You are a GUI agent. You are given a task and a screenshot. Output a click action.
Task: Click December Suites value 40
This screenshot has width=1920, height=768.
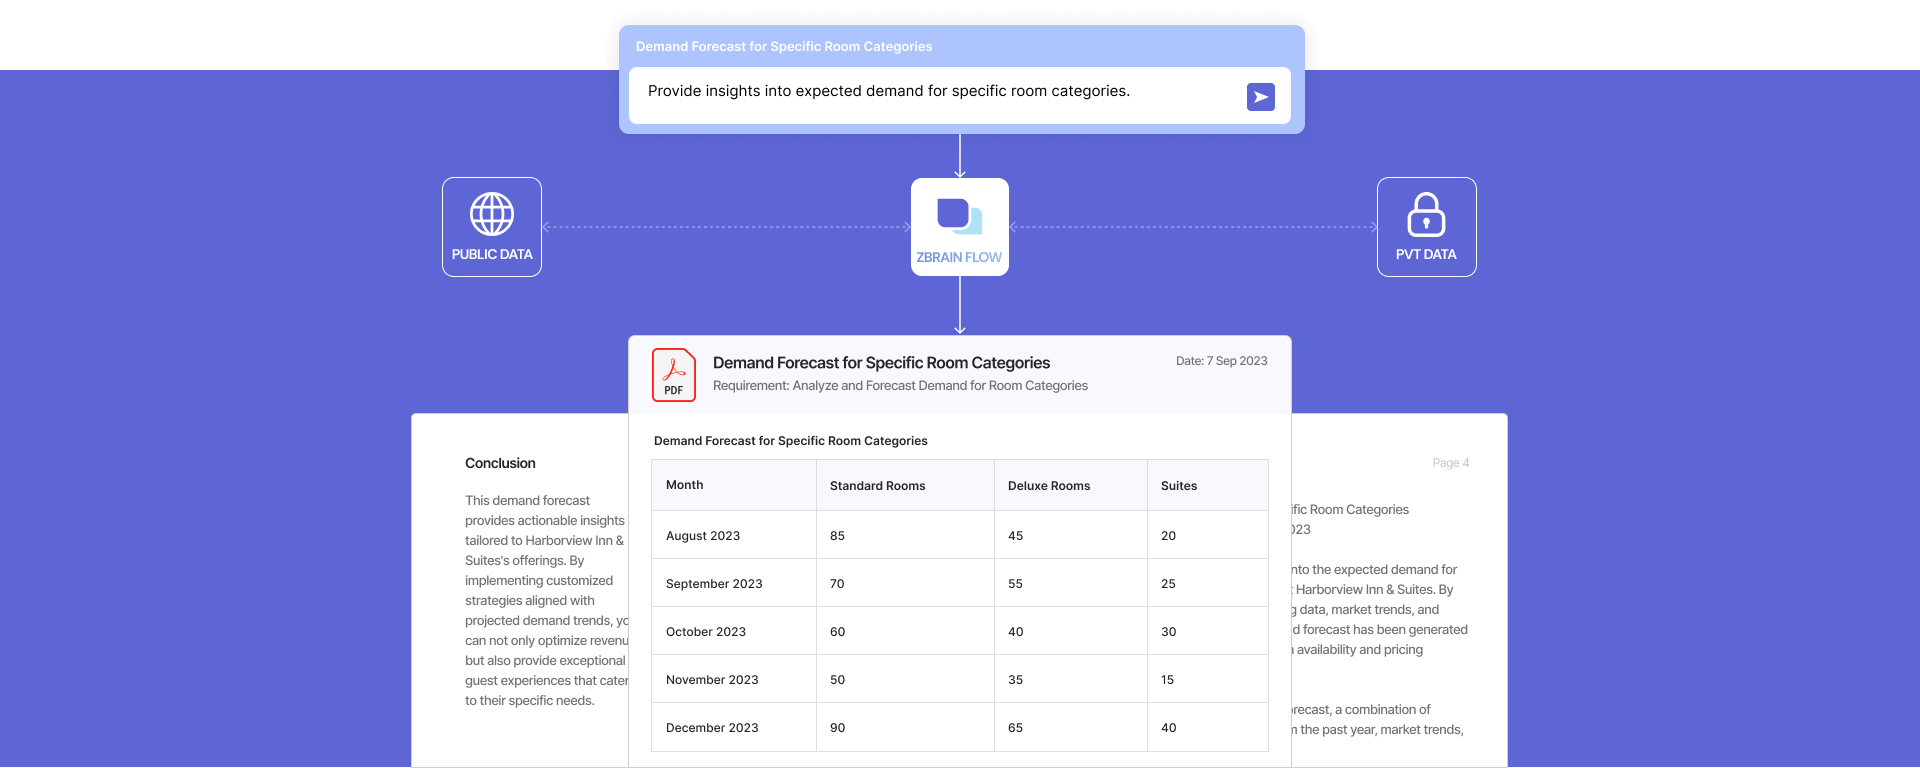pyautogui.click(x=1168, y=728)
